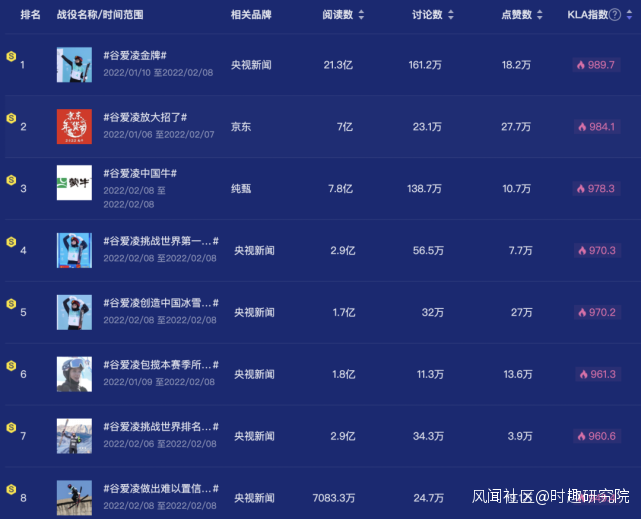Open the #谷爱凌挑战世界排名…# campaign link

pos(161,427)
